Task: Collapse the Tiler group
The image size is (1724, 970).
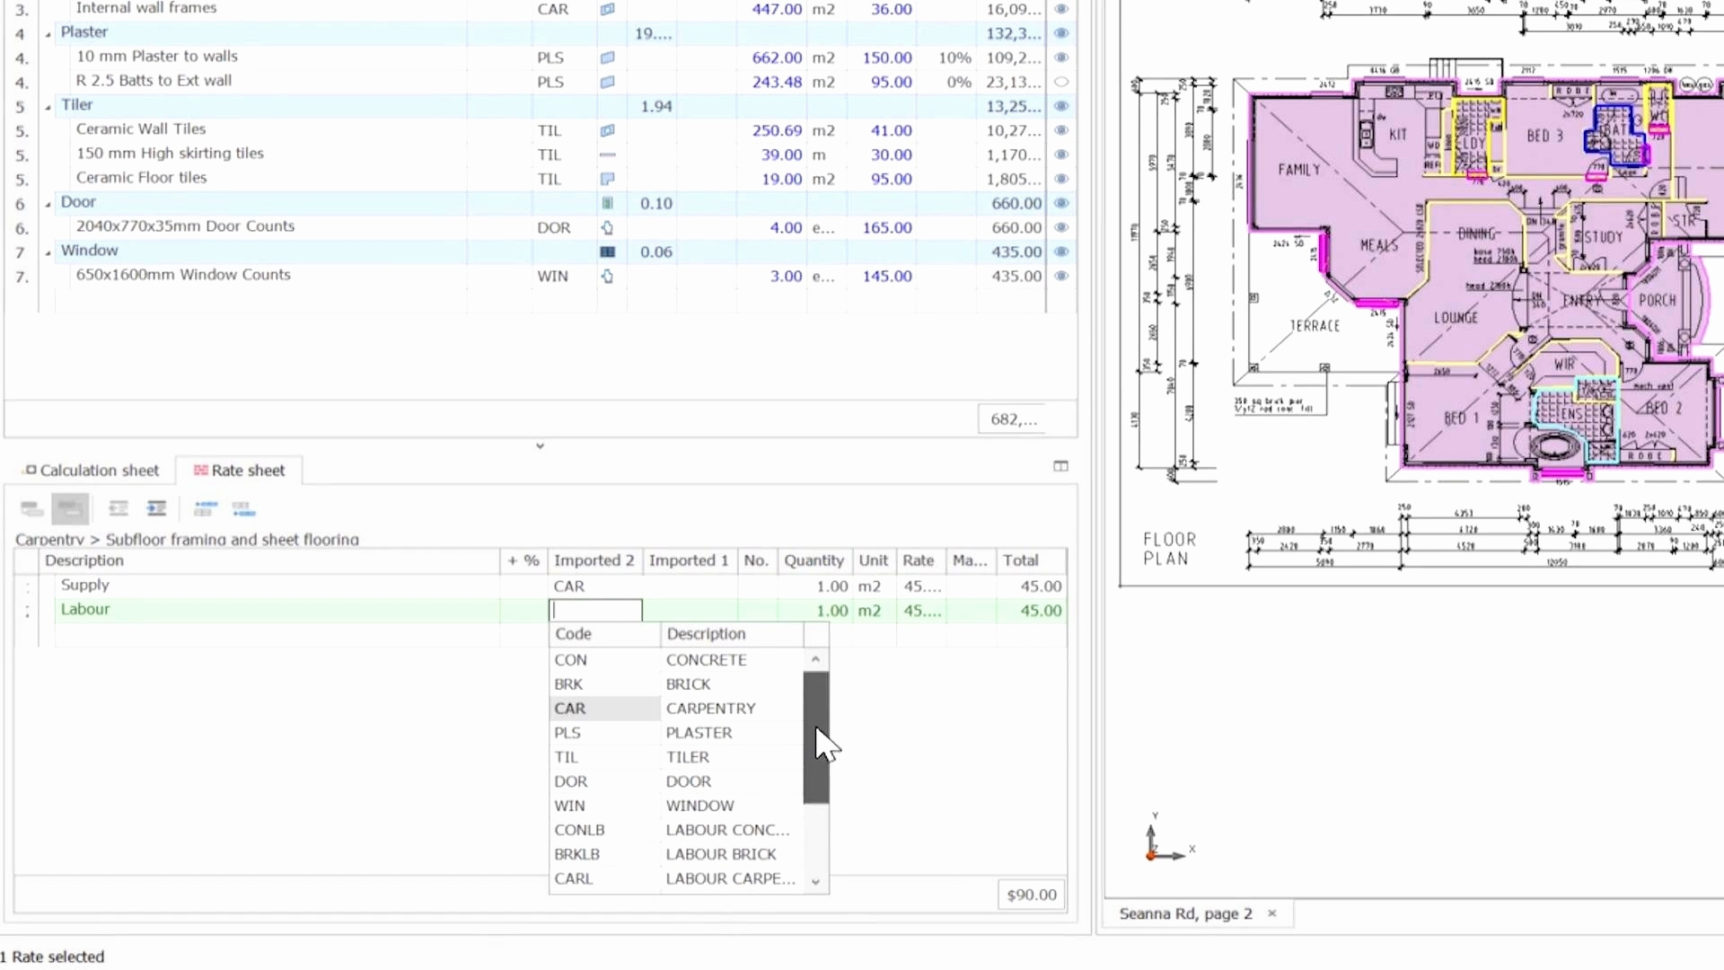Action: tap(48, 107)
